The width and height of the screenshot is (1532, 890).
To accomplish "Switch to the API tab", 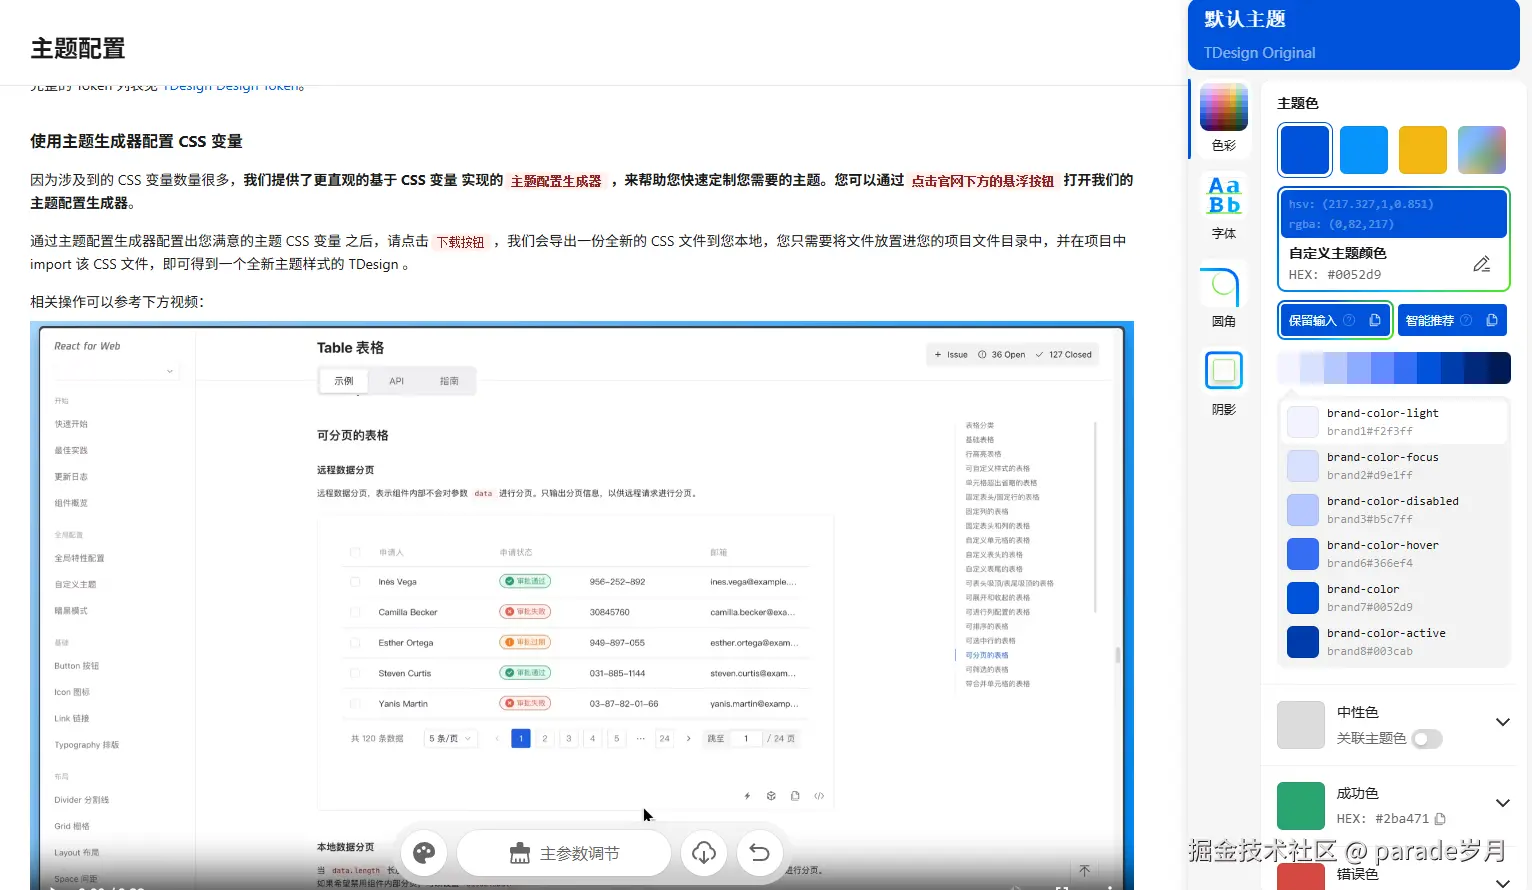I will pyautogui.click(x=396, y=380).
